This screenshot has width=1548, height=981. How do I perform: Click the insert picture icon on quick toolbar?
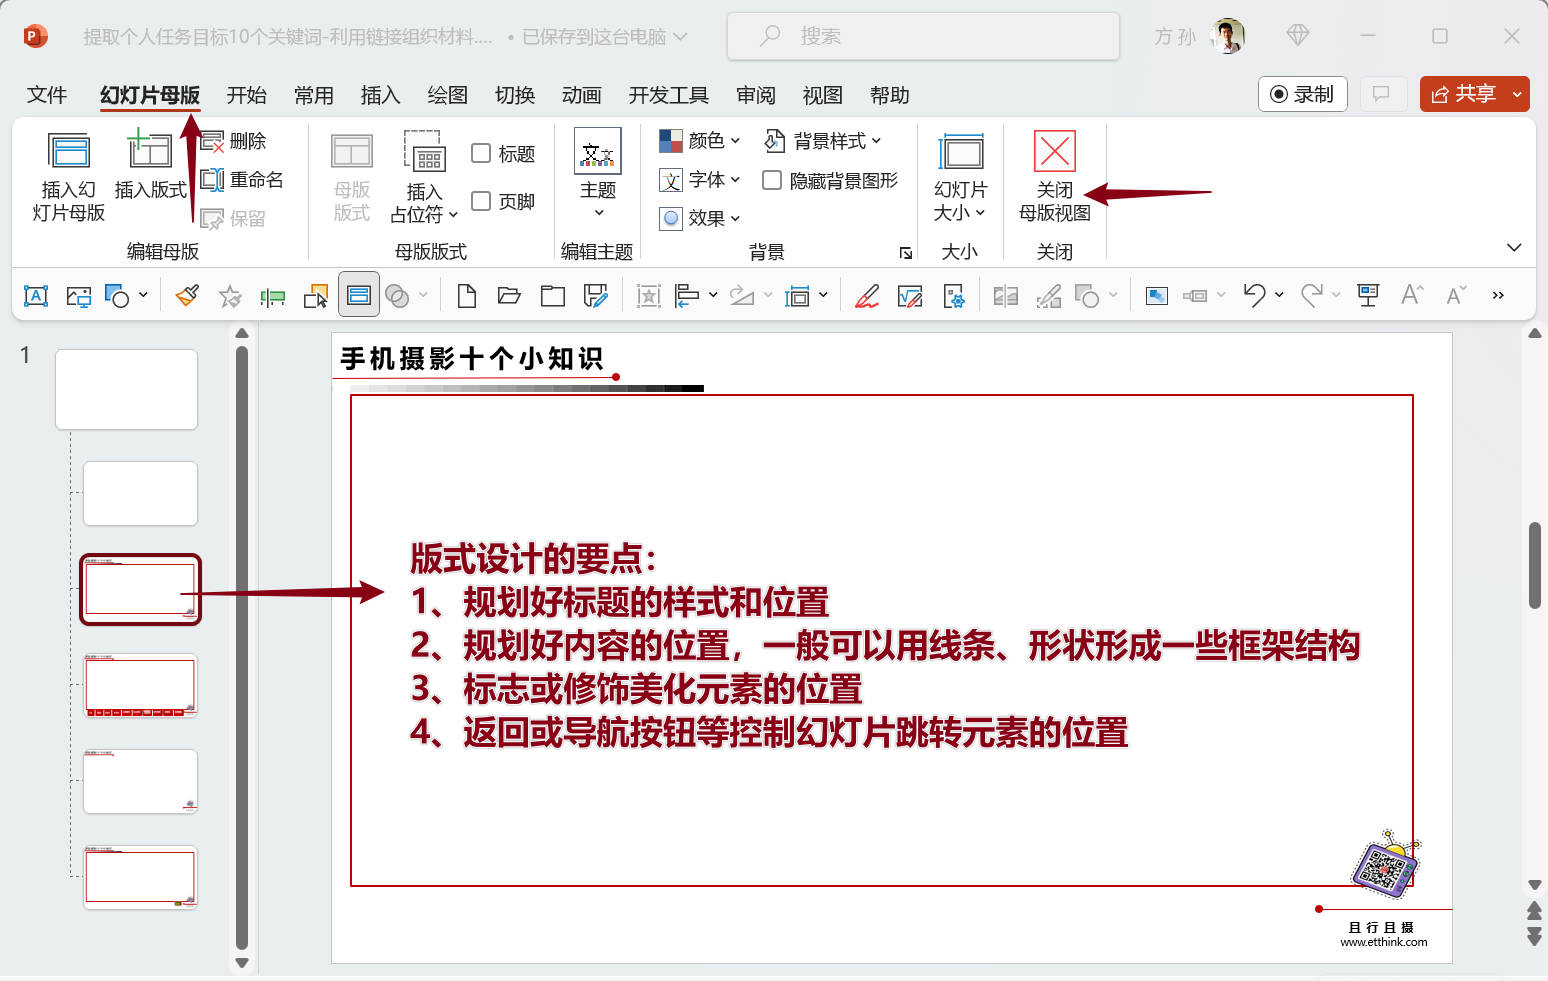point(78,295)
